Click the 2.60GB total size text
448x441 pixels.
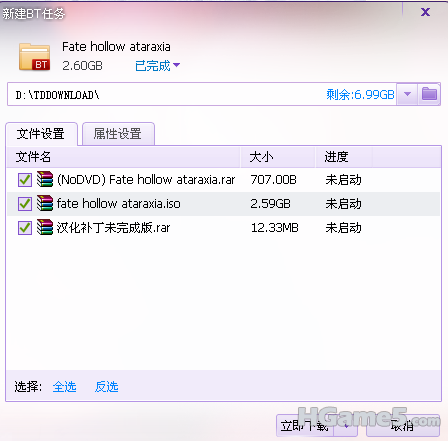pos(82,65)
